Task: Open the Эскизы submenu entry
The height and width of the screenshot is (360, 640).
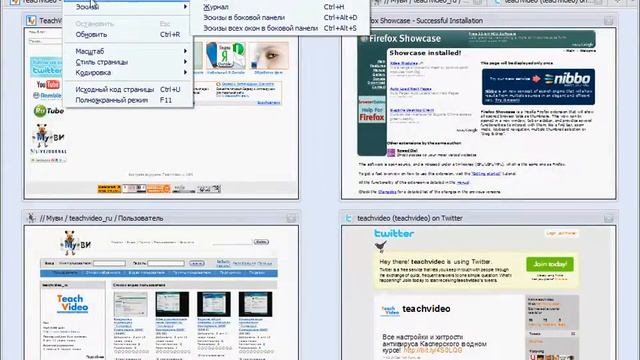Action: pyautogui.click(x=129, y=7)
